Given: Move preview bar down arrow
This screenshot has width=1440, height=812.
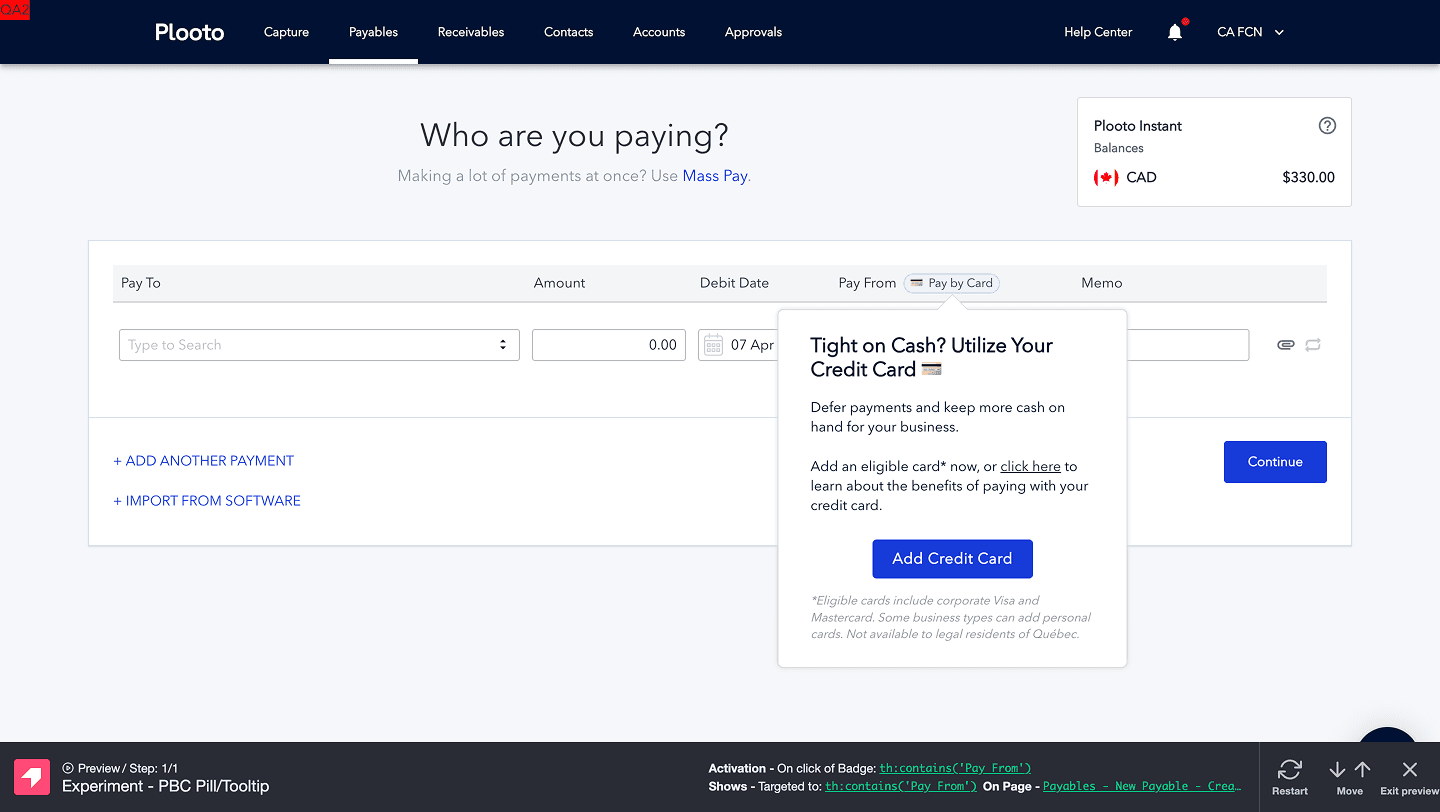Looking at the screenshot, I should pos(1337,769).
